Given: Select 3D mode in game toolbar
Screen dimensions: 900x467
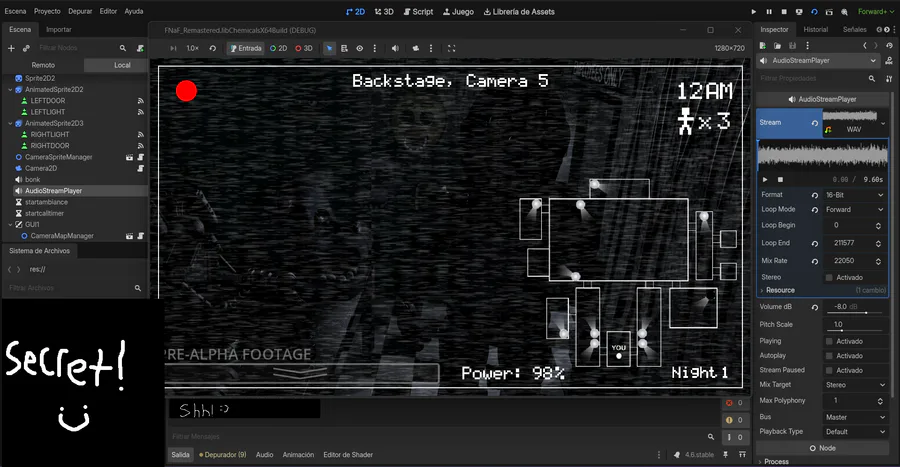Looking at the screenshot, I should tap(304, 49).
